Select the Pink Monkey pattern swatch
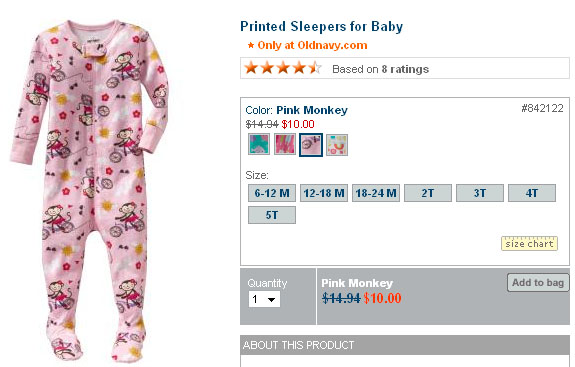 click(x=311, y=144)
